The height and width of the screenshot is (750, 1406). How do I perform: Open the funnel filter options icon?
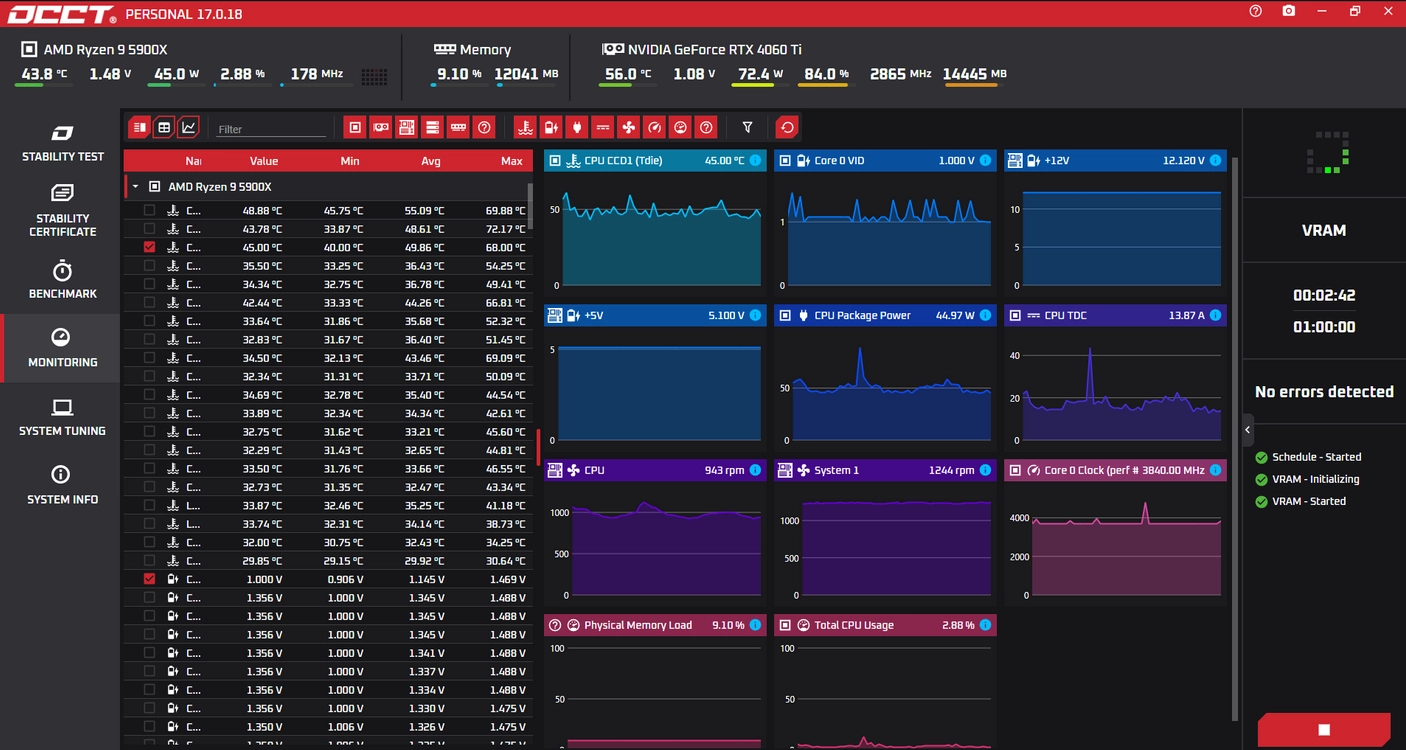click(x=747, y=127)
